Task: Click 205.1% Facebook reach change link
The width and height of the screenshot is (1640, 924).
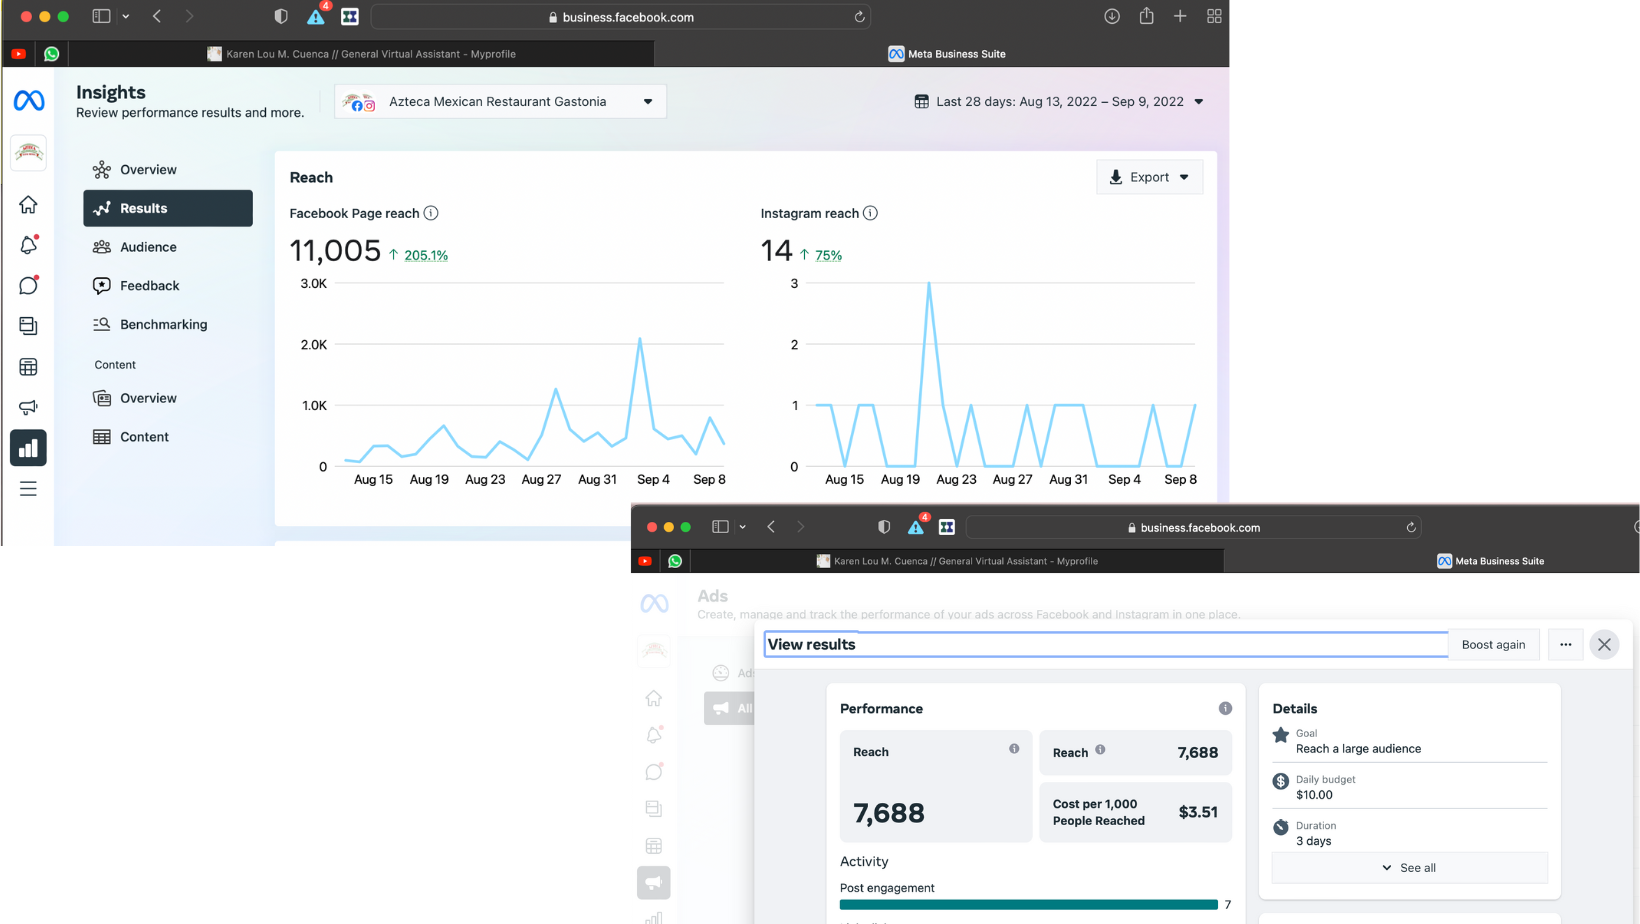Action: (426, 256)
